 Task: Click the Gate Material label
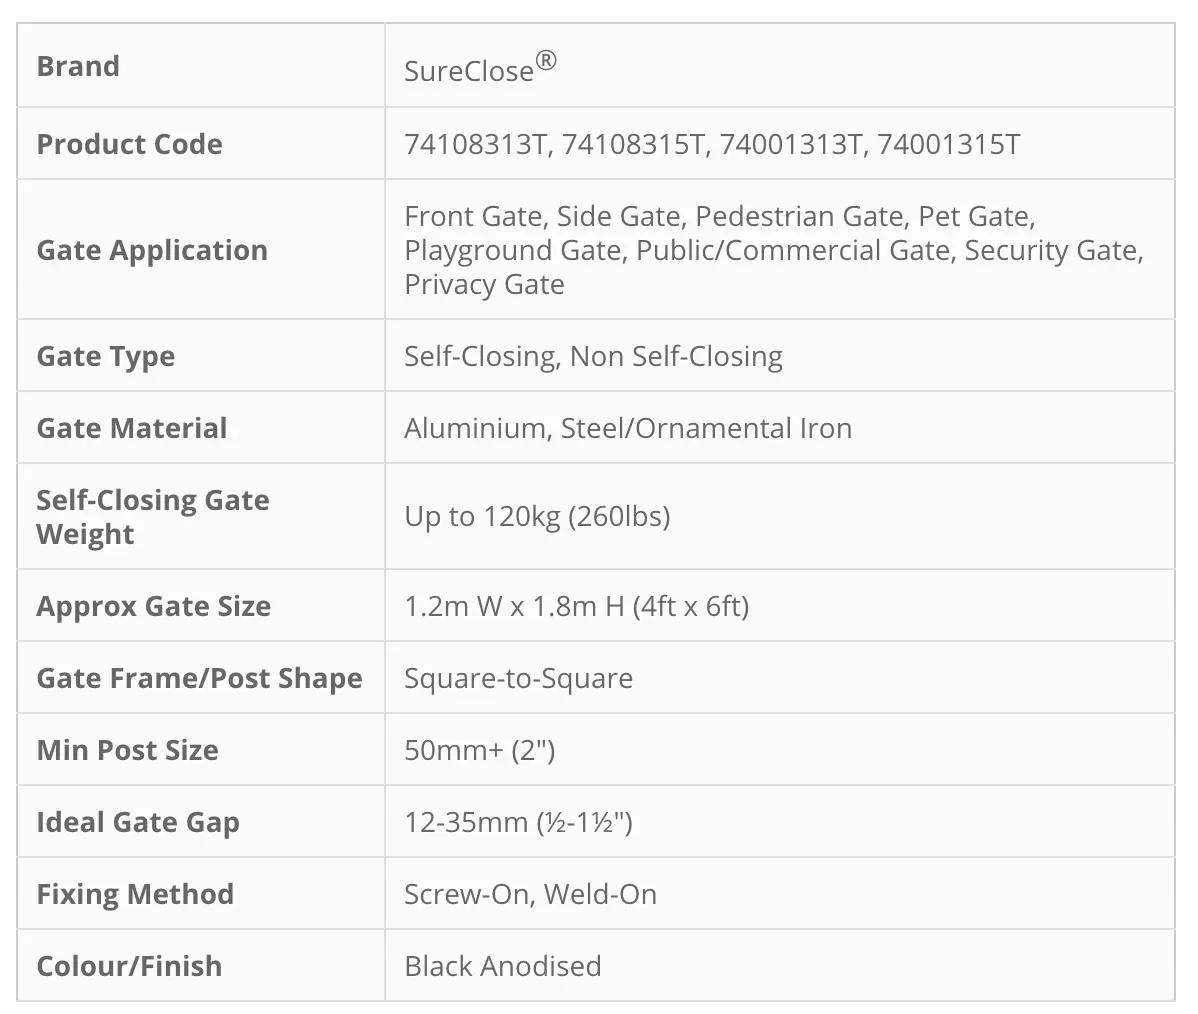[131, 428]
